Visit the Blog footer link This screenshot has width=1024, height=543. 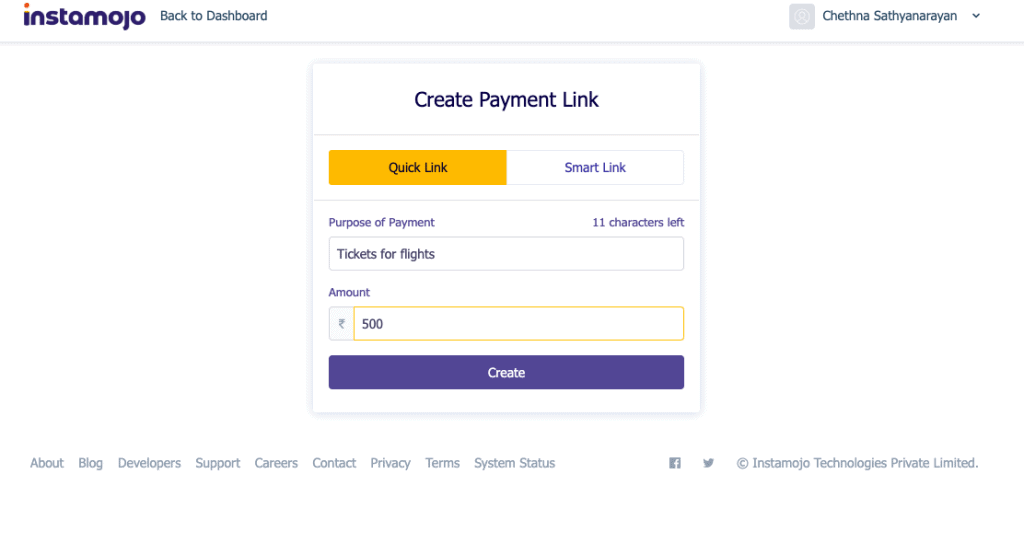tap(91, 463)
